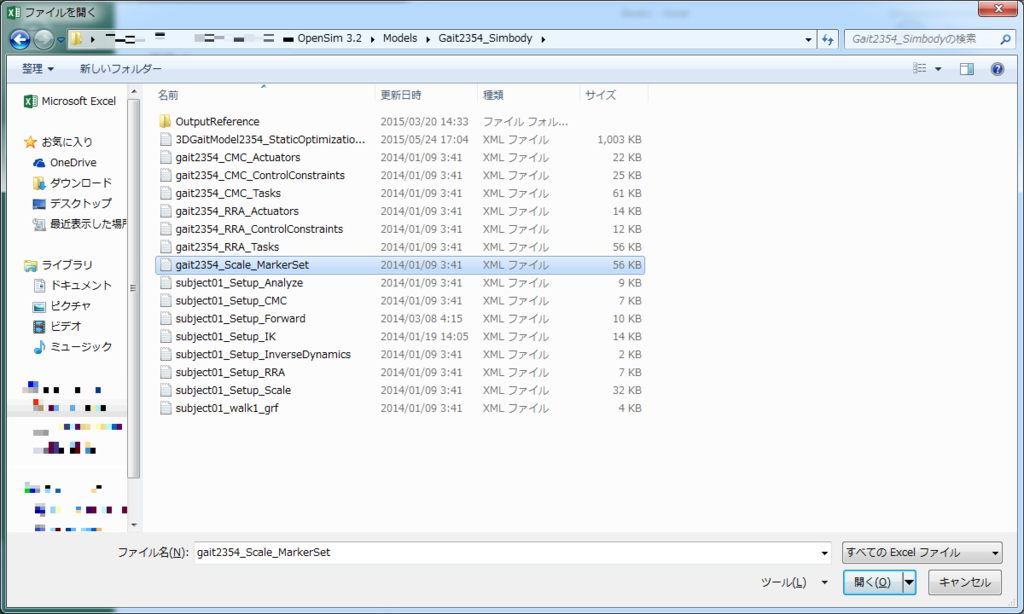Open the recent locations dropdown arrow

[x=60, y=40]
